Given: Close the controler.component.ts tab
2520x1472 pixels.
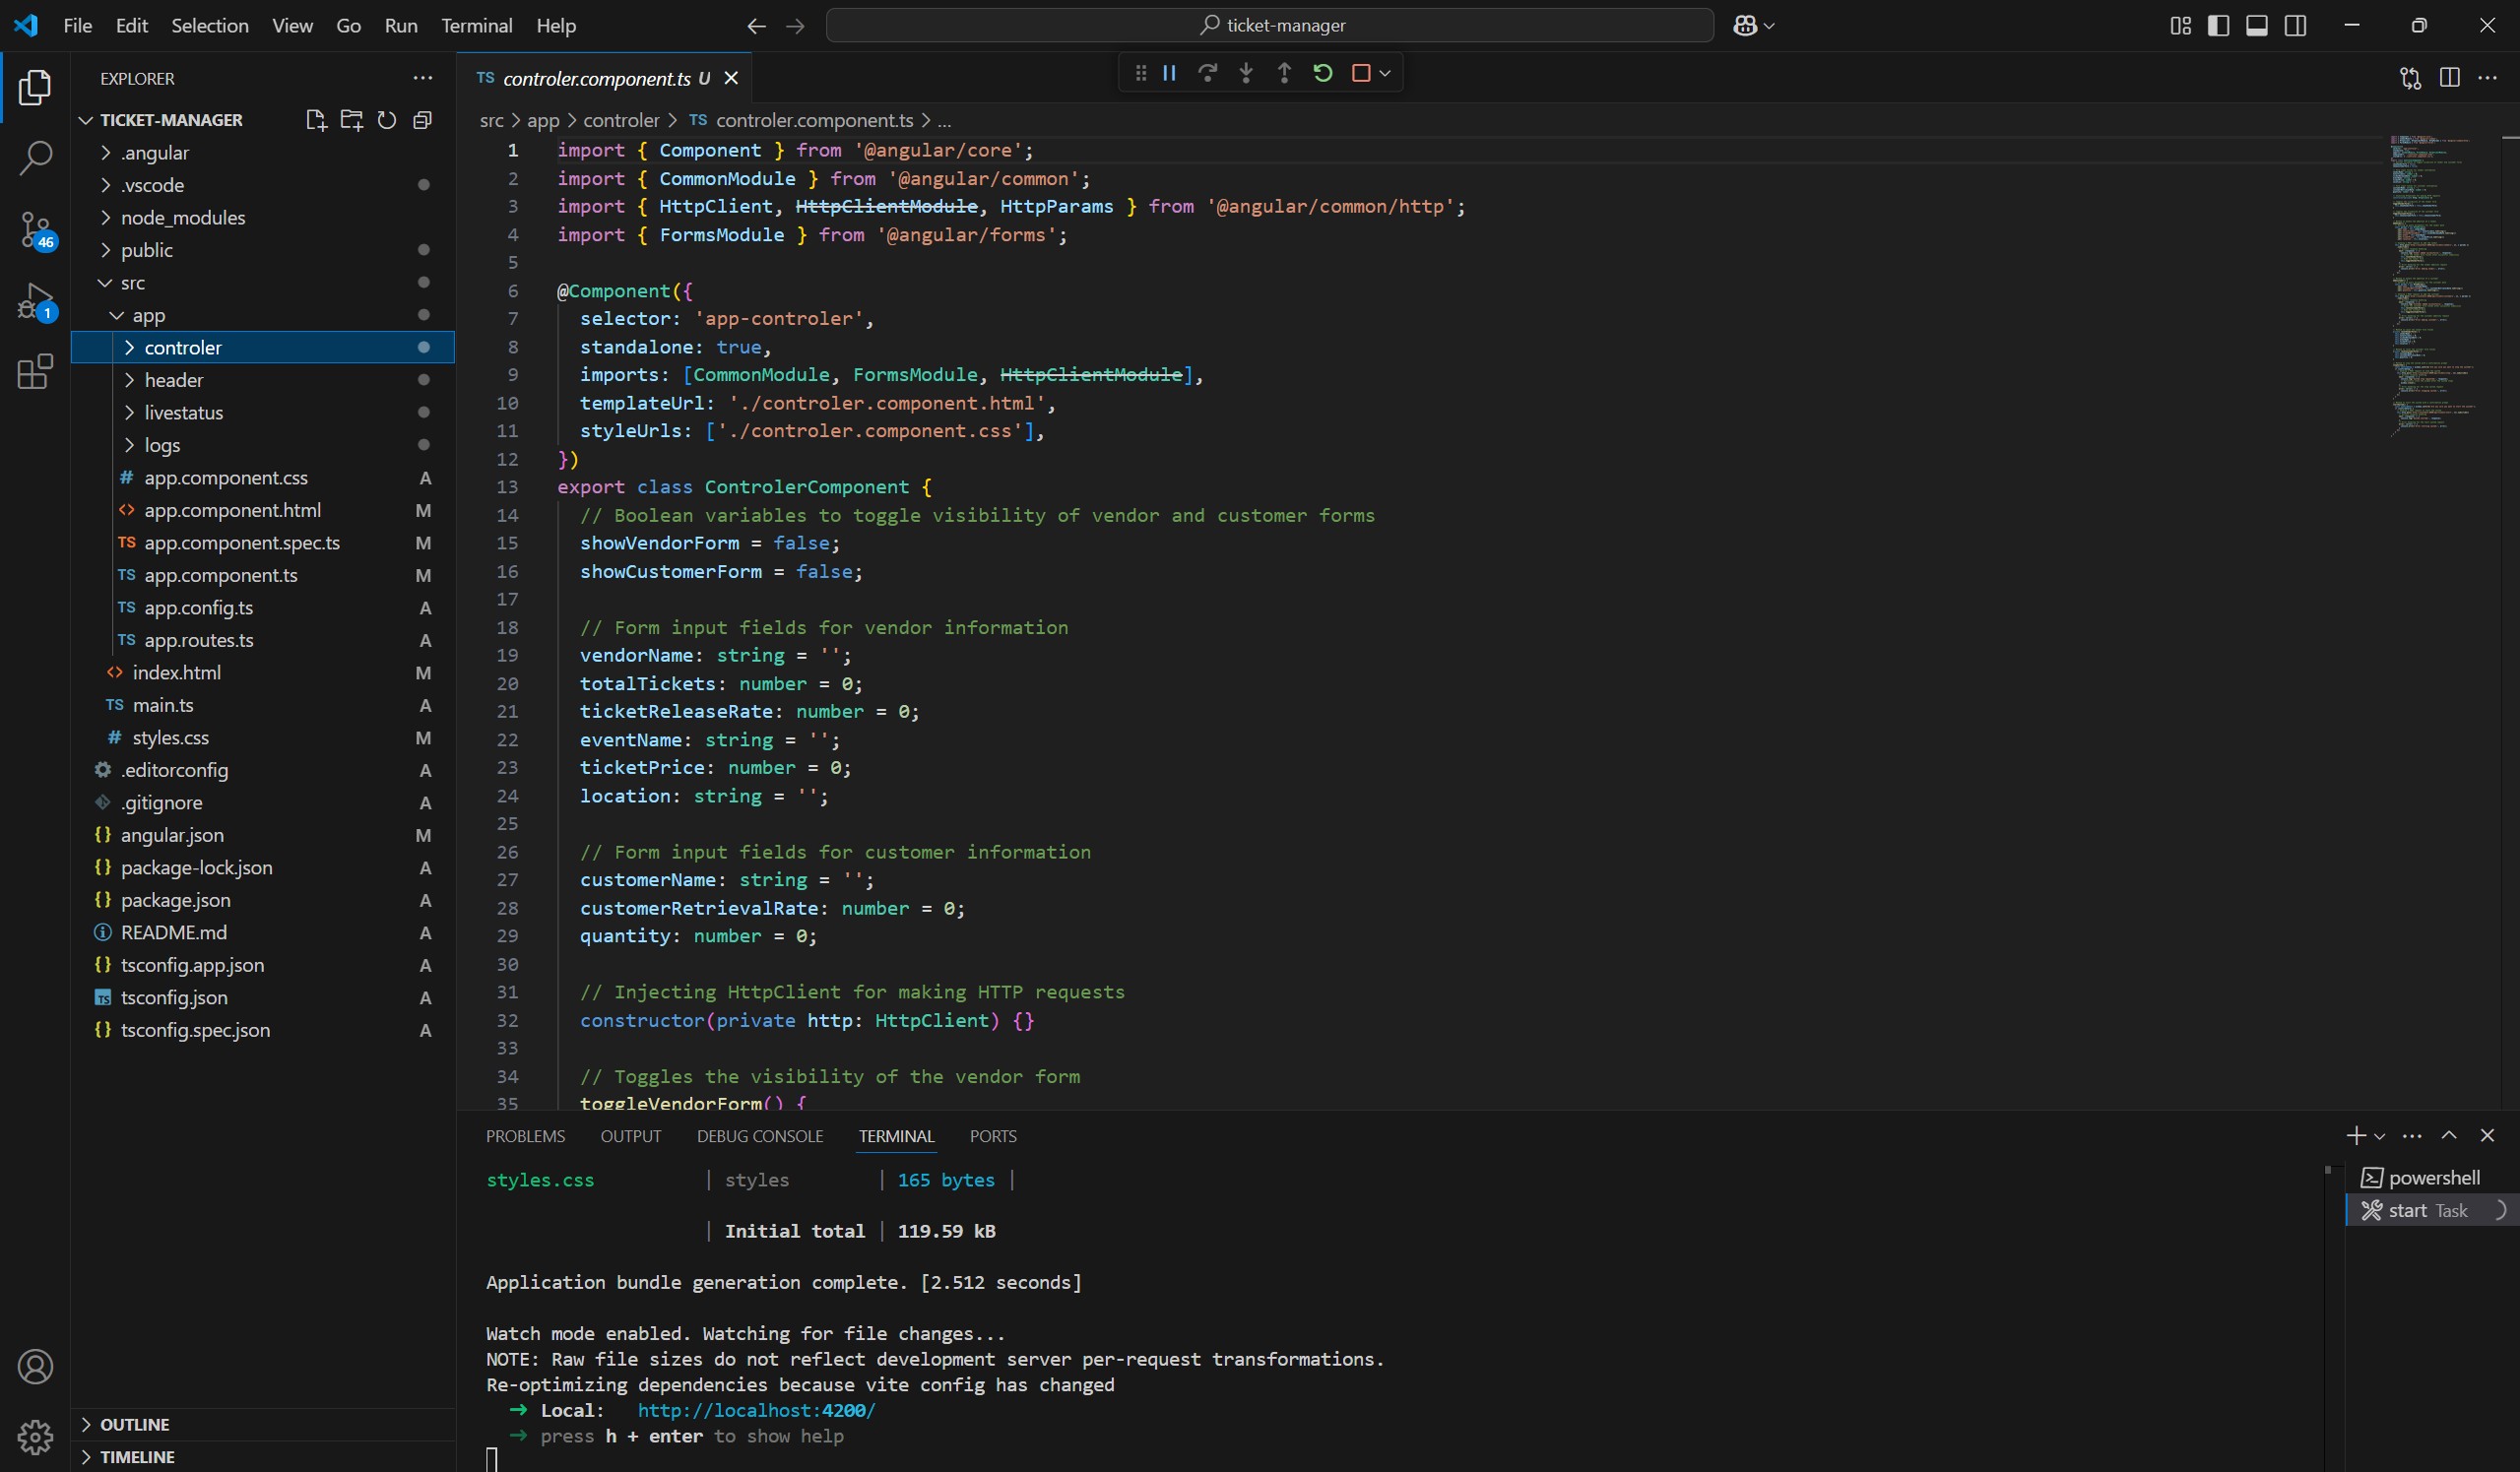Looking at the screenshot, I should click(731, 78).
